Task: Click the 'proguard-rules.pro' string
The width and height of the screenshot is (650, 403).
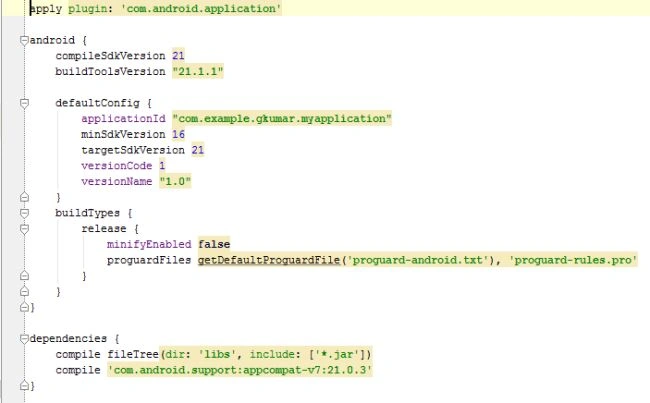Action: pos(573,260)
